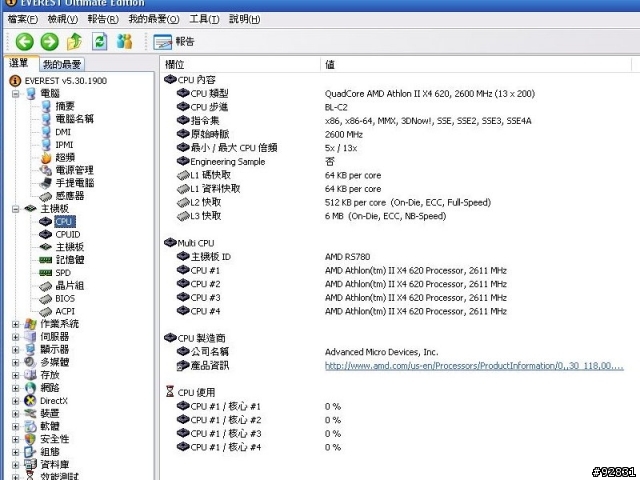Refresh the page using the refresh icon
640x480 pixels.
pyautogui.click(x=100, y=42)
